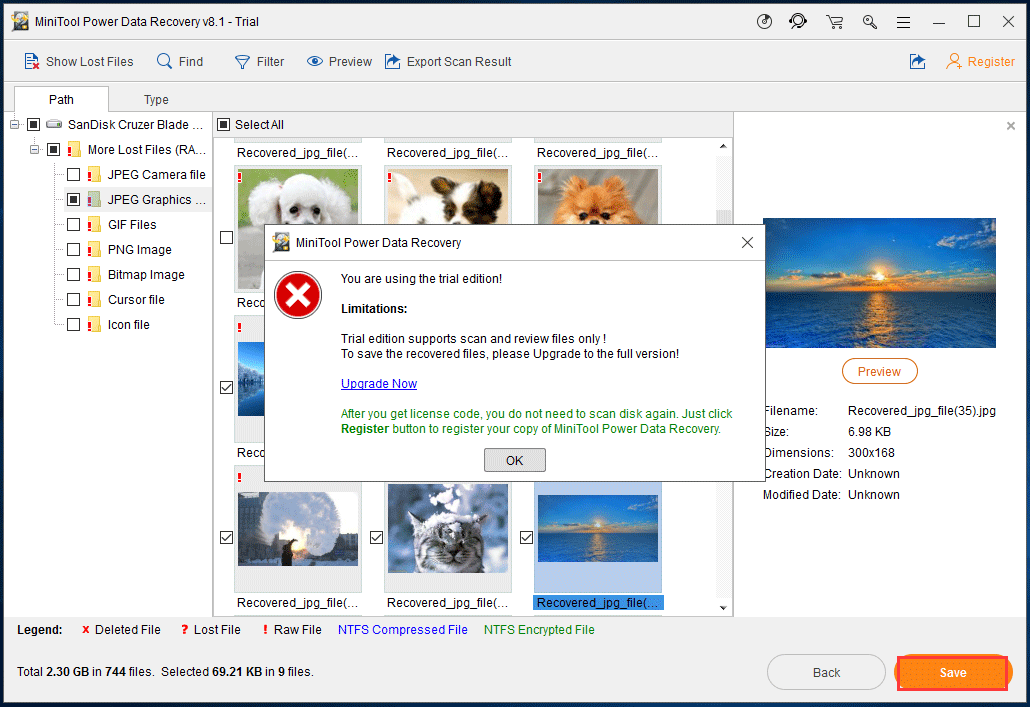
Task: Follow the Upgrade Now link
Action: click(x=379, y=384)
